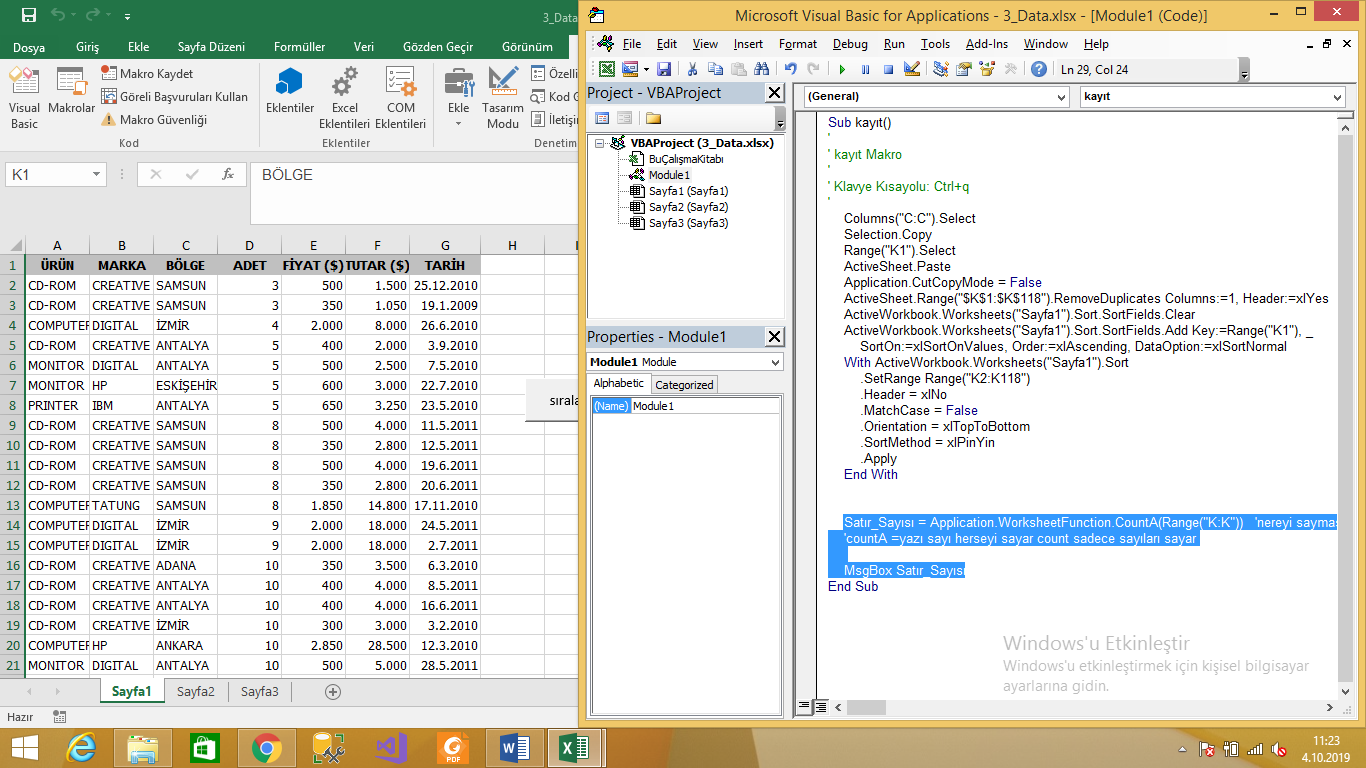Click the Reset stop icon
This screenshot has width=1366, height=768.
tap(888, 69)
